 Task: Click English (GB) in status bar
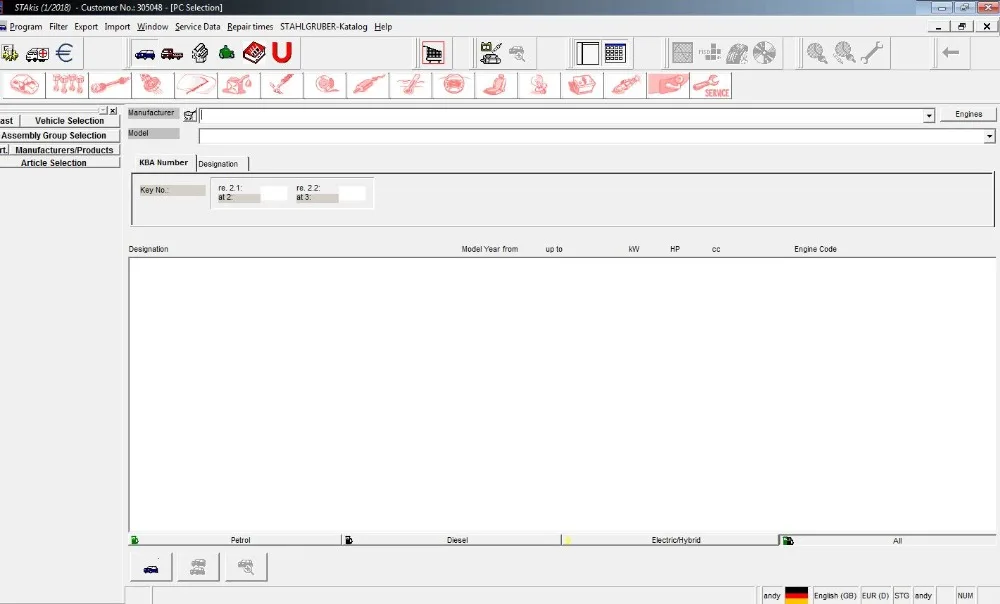tap(834, 596)
